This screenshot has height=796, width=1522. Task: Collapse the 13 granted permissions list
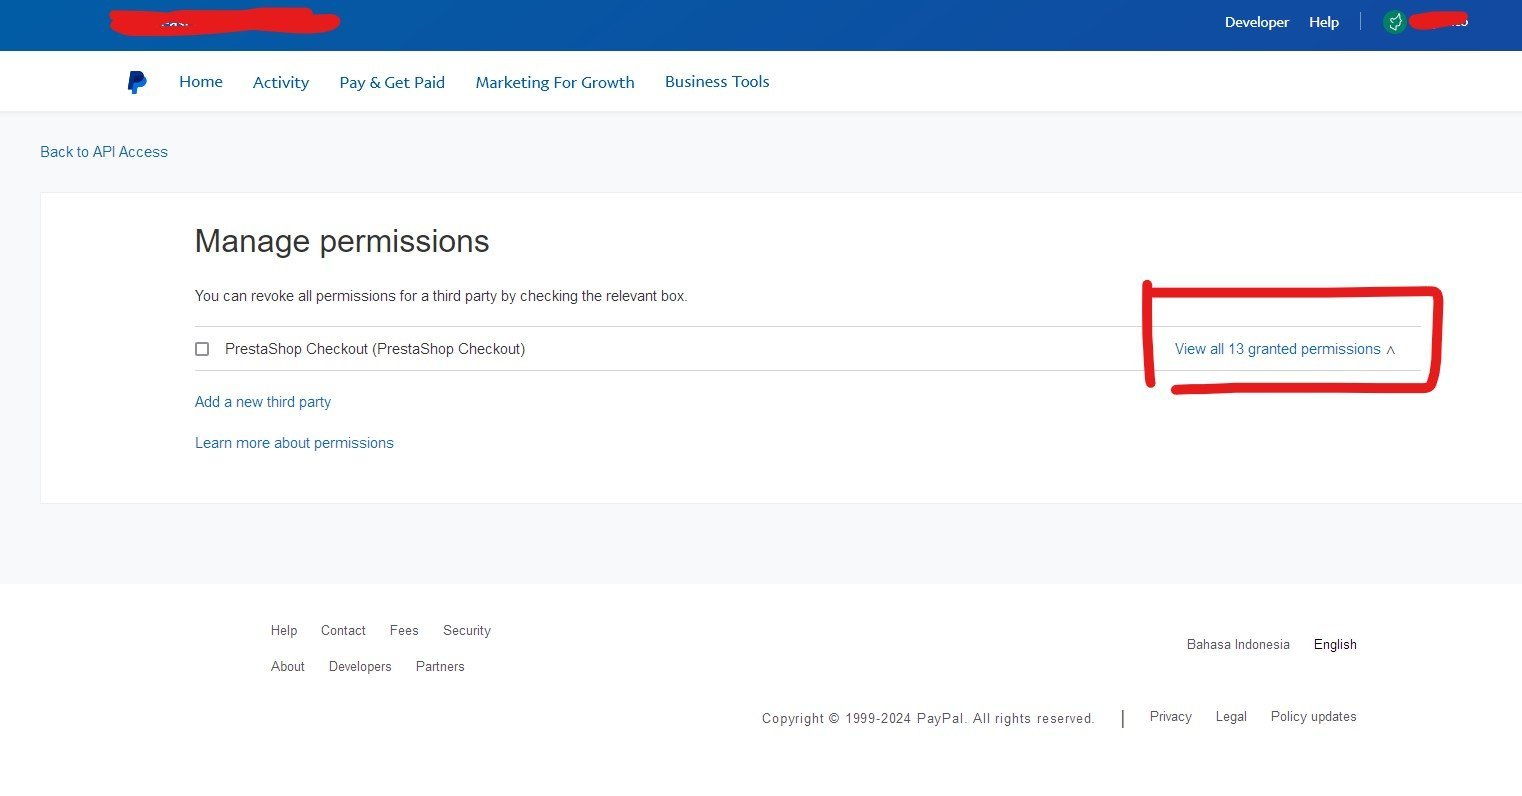1285,349
